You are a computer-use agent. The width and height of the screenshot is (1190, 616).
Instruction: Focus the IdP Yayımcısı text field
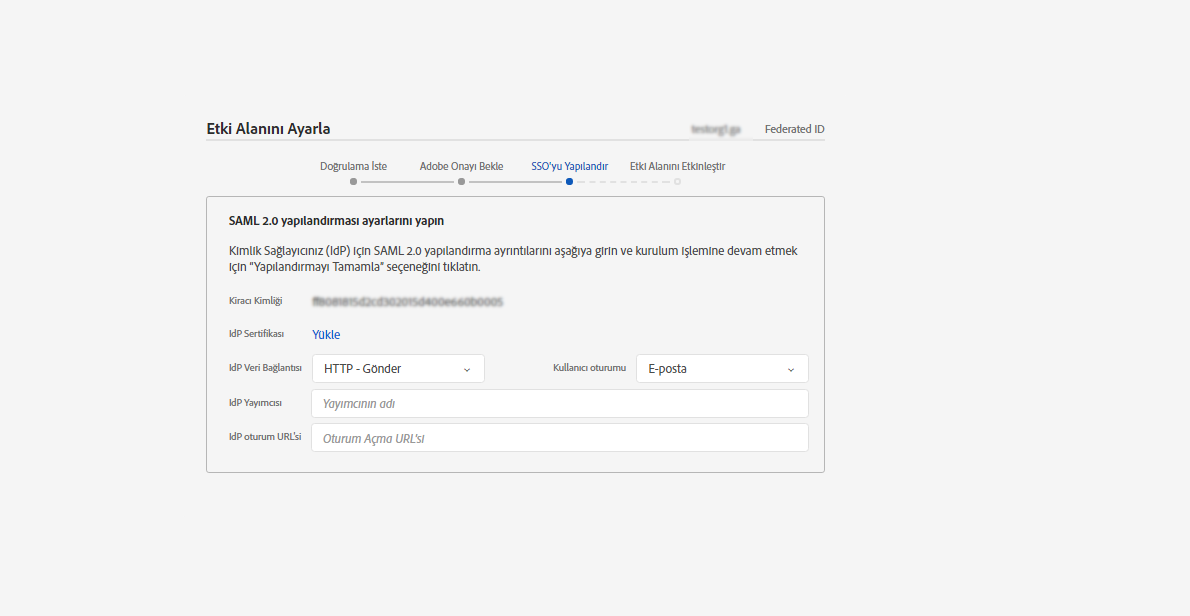click(560, 404)
